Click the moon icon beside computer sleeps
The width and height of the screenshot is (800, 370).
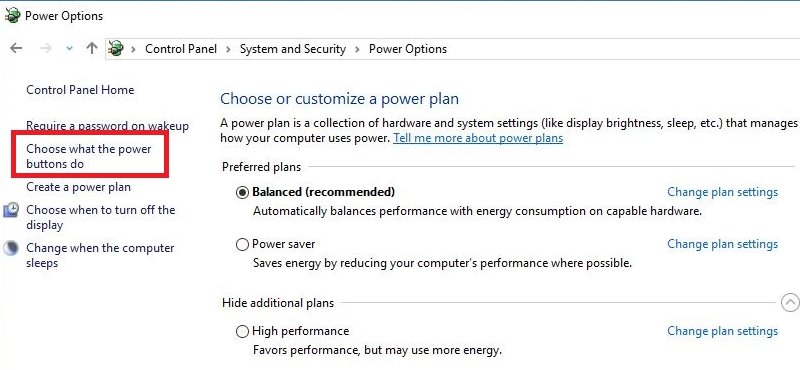pos(11,248)
